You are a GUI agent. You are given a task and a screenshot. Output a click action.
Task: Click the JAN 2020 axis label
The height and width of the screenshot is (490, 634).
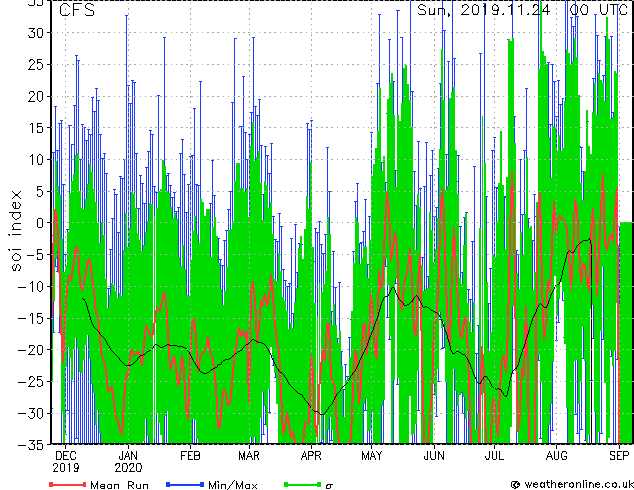(128, 462)
